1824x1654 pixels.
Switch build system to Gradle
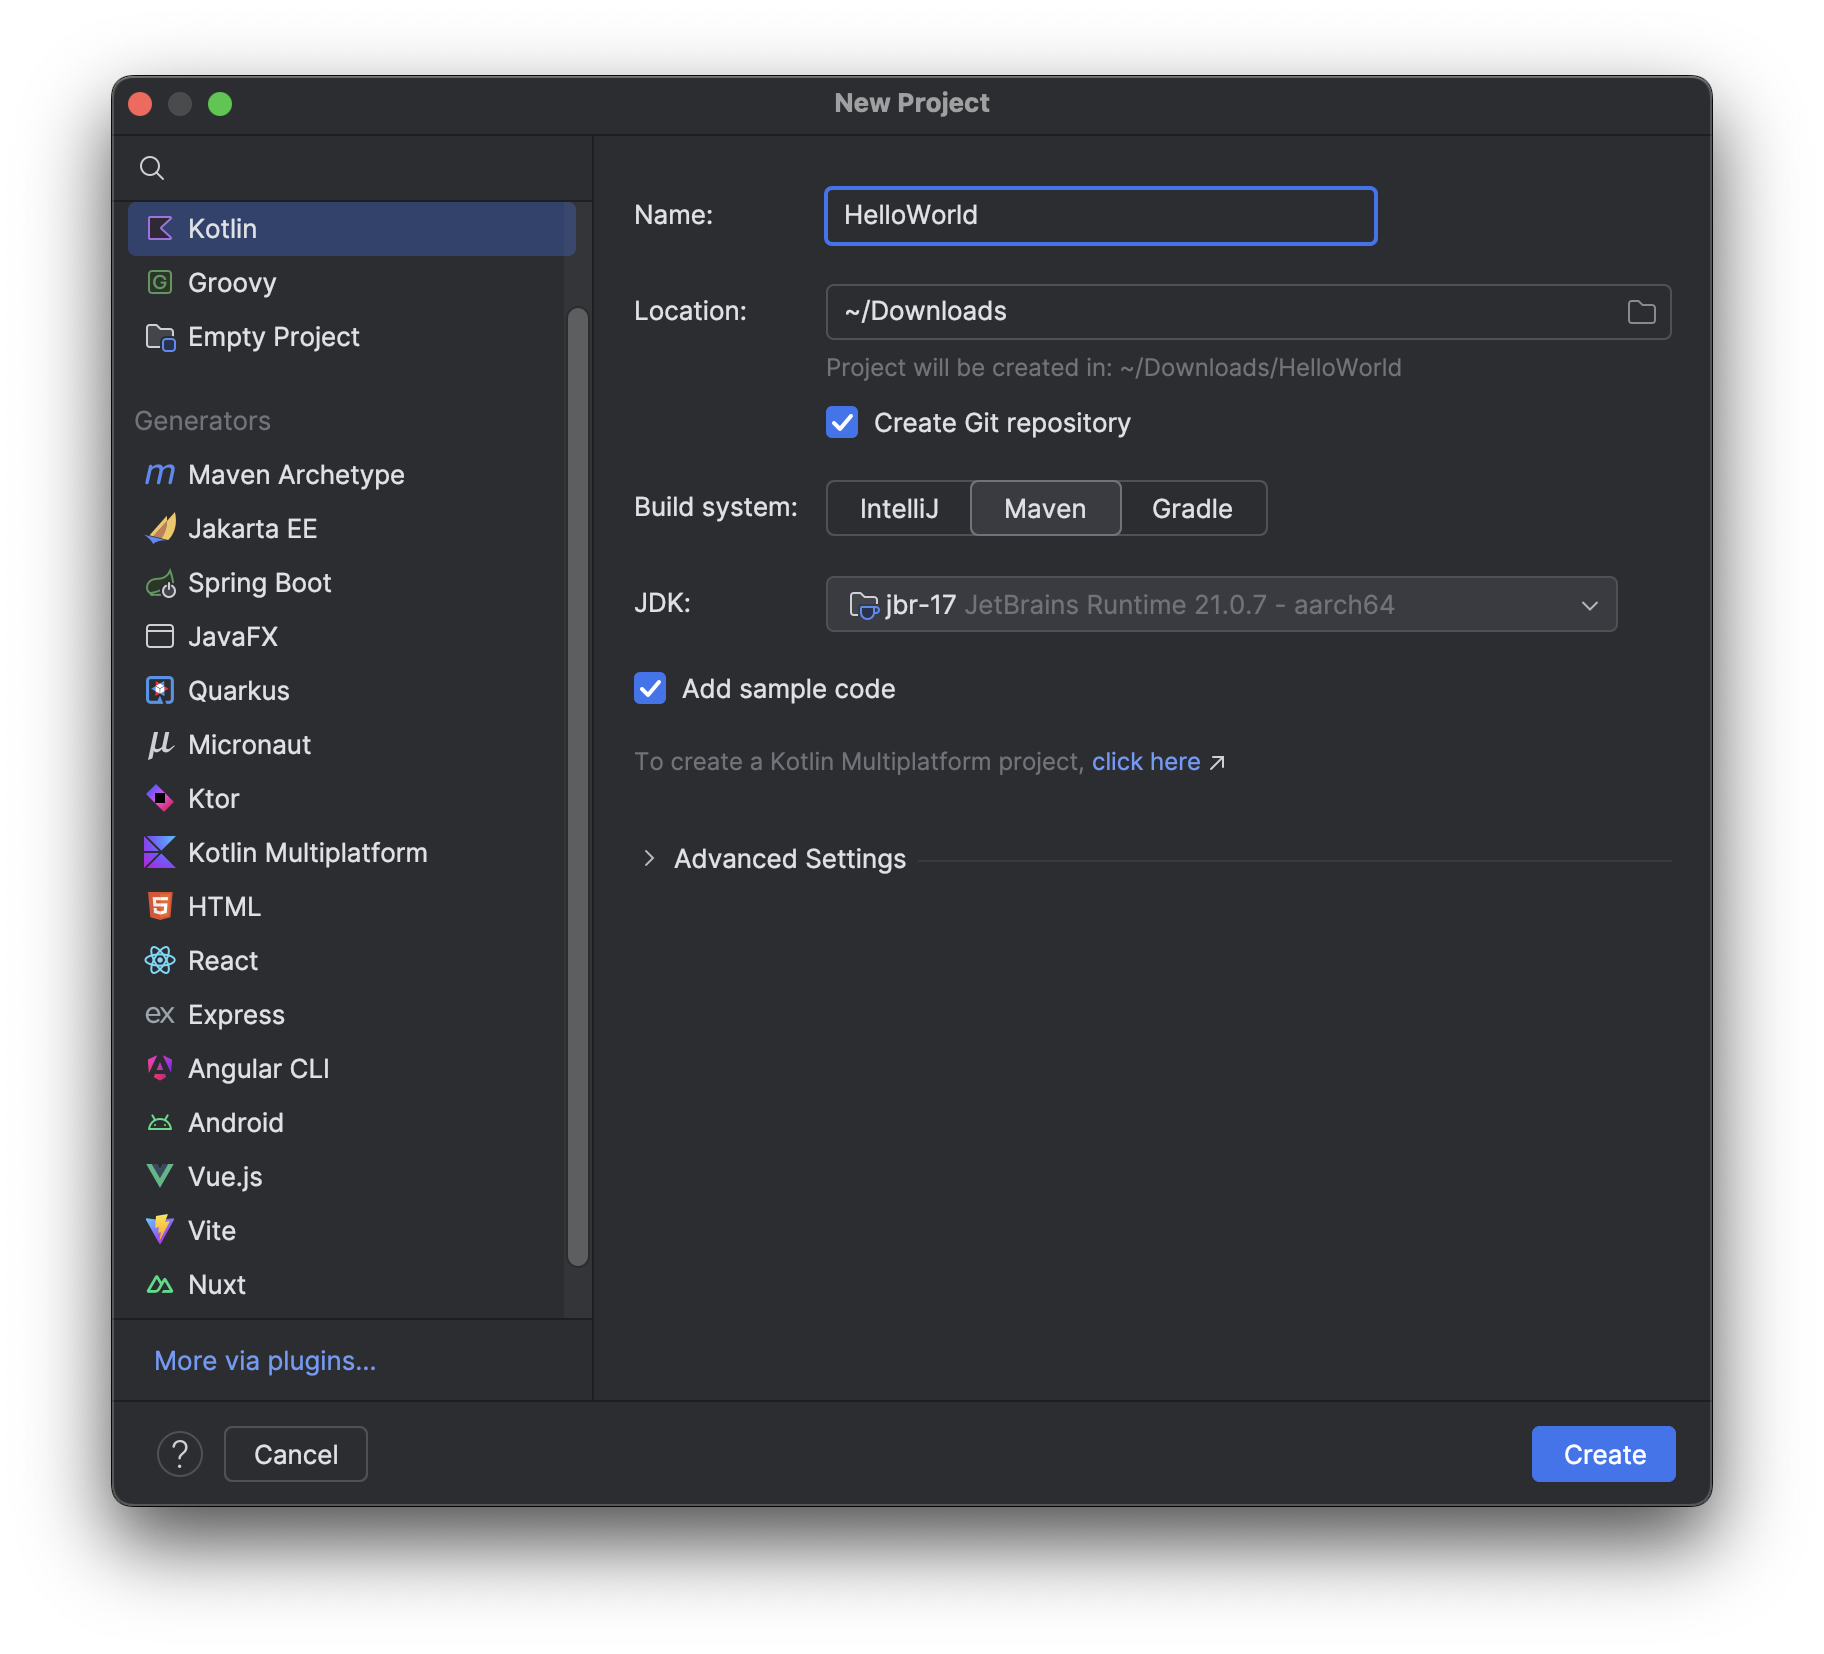coord(1192,508)
